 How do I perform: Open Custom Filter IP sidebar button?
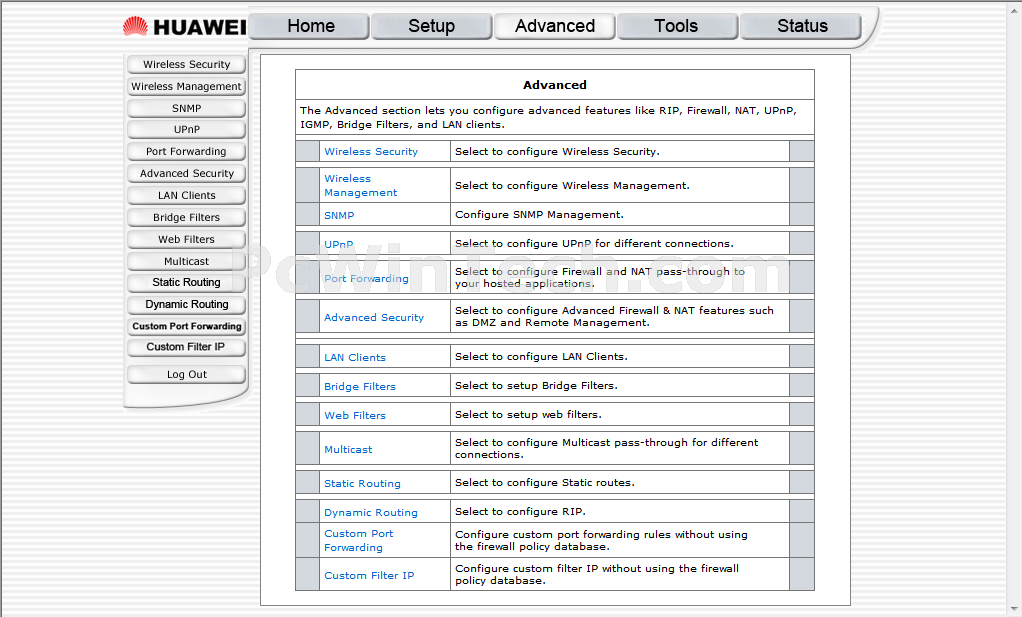(x=186, y=347)
